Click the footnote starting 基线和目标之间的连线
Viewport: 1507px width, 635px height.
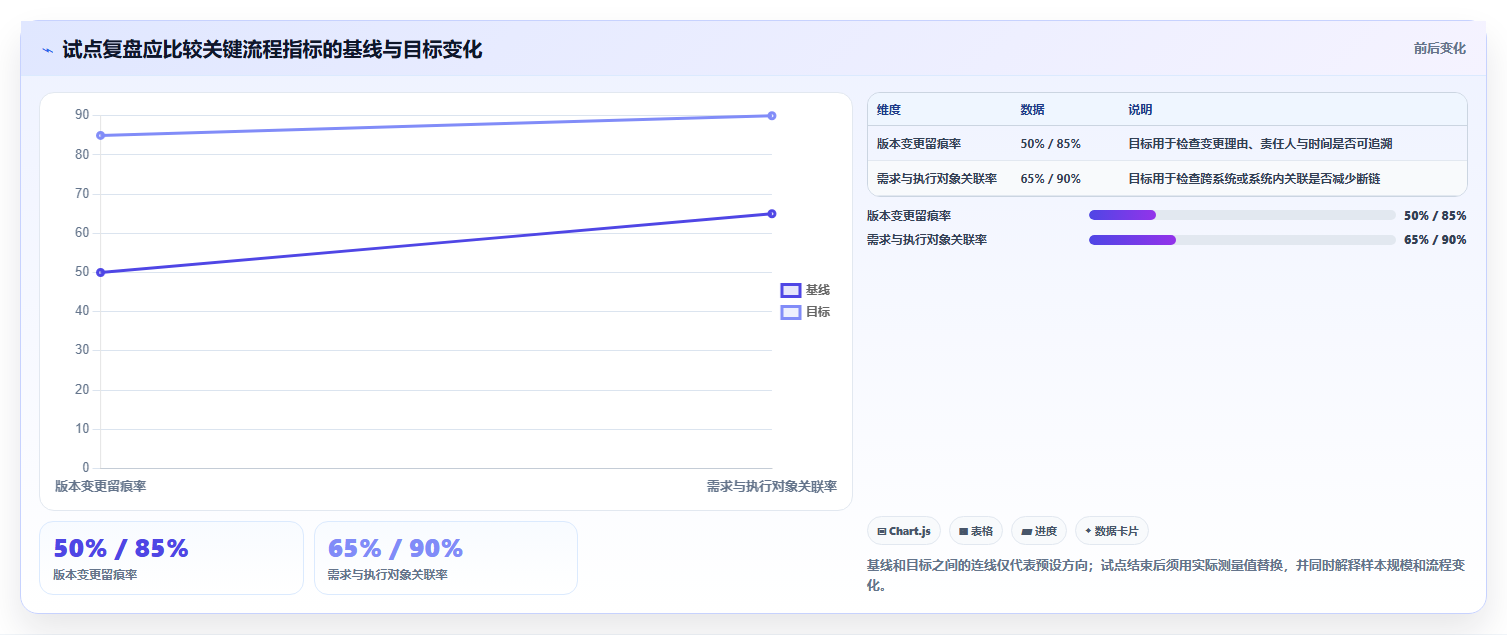tap(1166, 575)
